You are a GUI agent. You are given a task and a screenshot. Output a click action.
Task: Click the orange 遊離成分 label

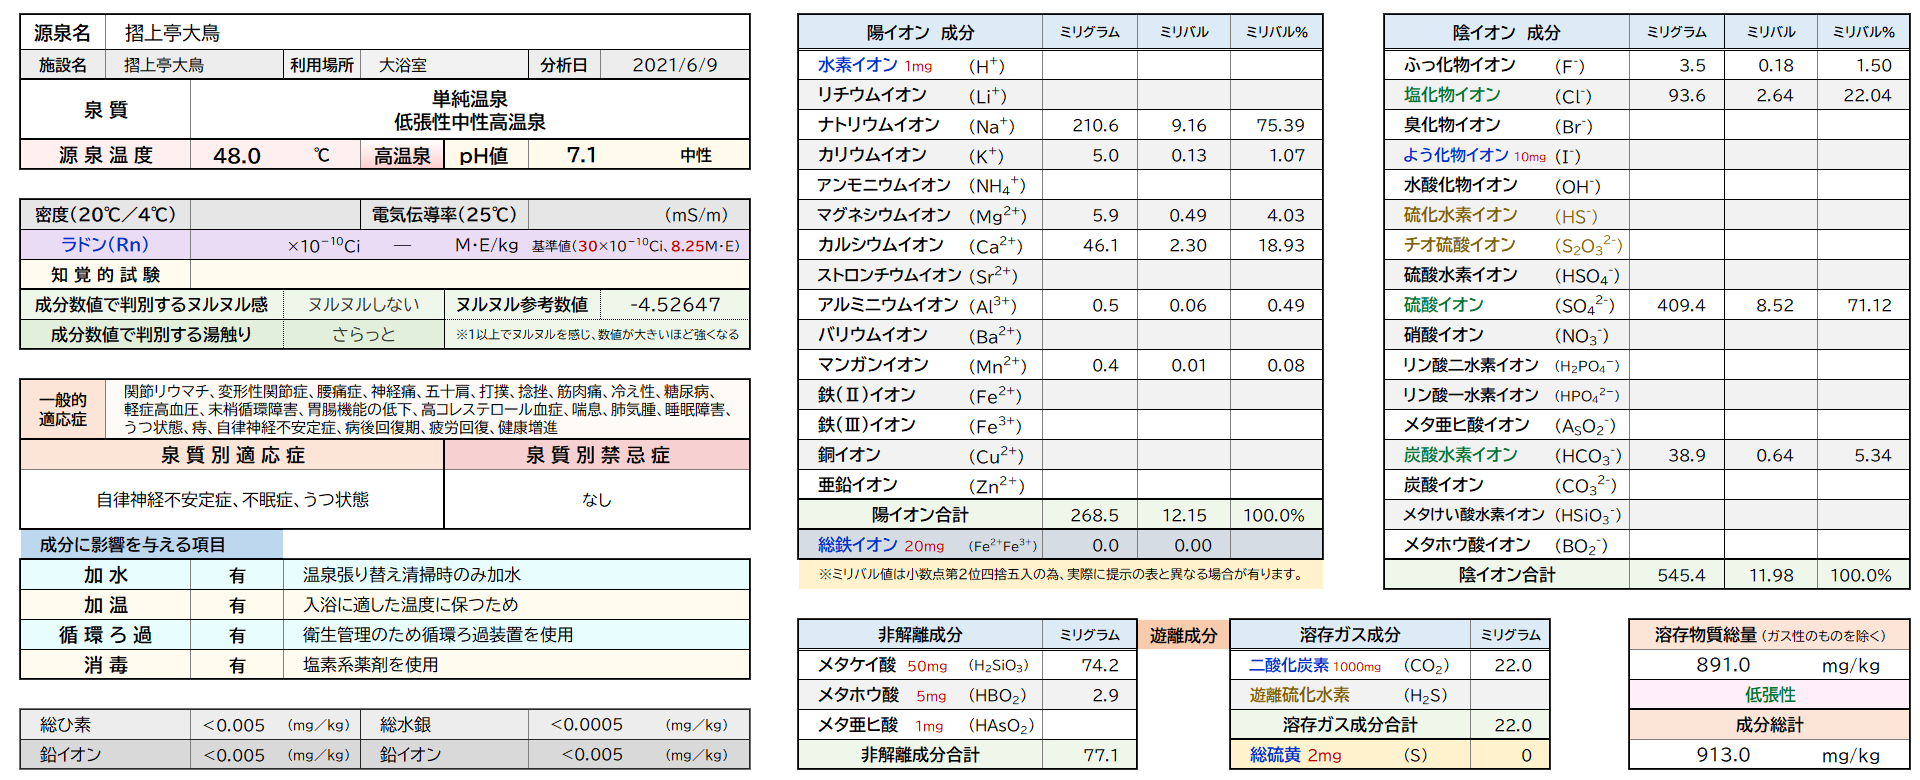point(1183,635)
